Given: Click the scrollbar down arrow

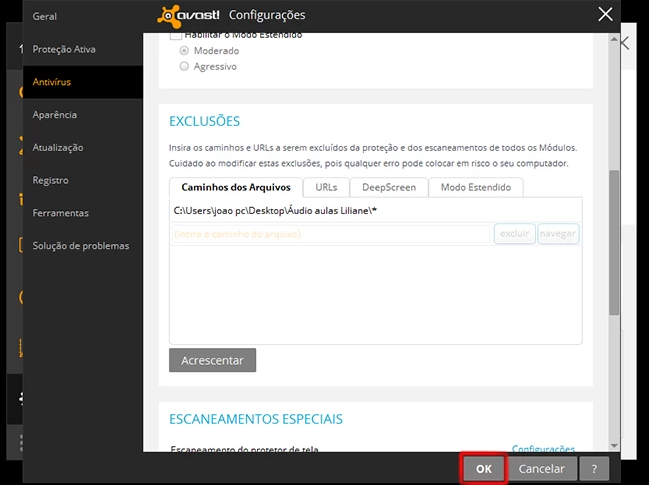Looking at the screenshot, I should click(614, 446).
